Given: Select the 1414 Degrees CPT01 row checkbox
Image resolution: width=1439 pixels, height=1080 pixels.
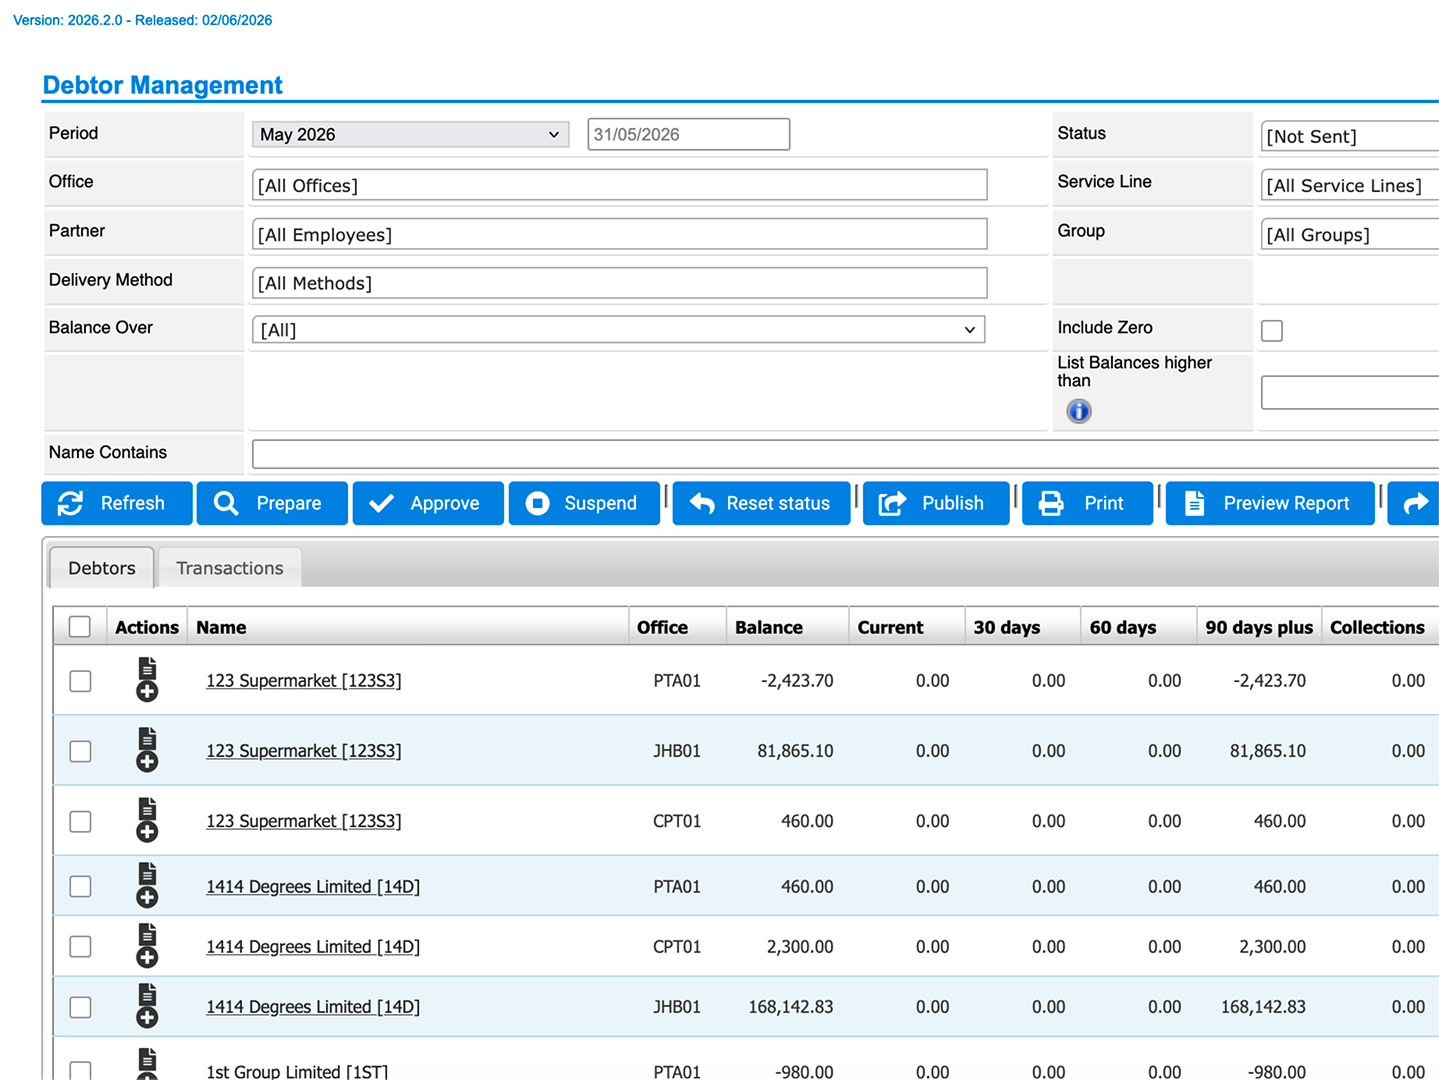Looking at the screenshot, I should [x=80, y=946].
